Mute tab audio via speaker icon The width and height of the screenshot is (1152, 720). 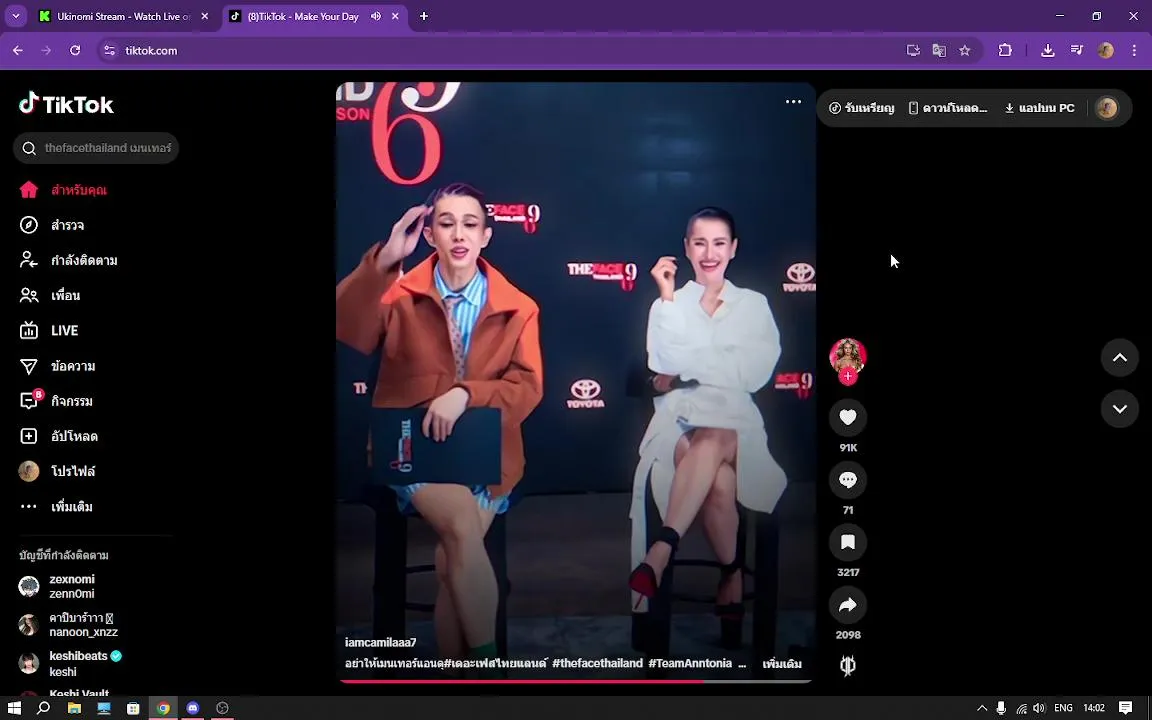tap(376, 16)
